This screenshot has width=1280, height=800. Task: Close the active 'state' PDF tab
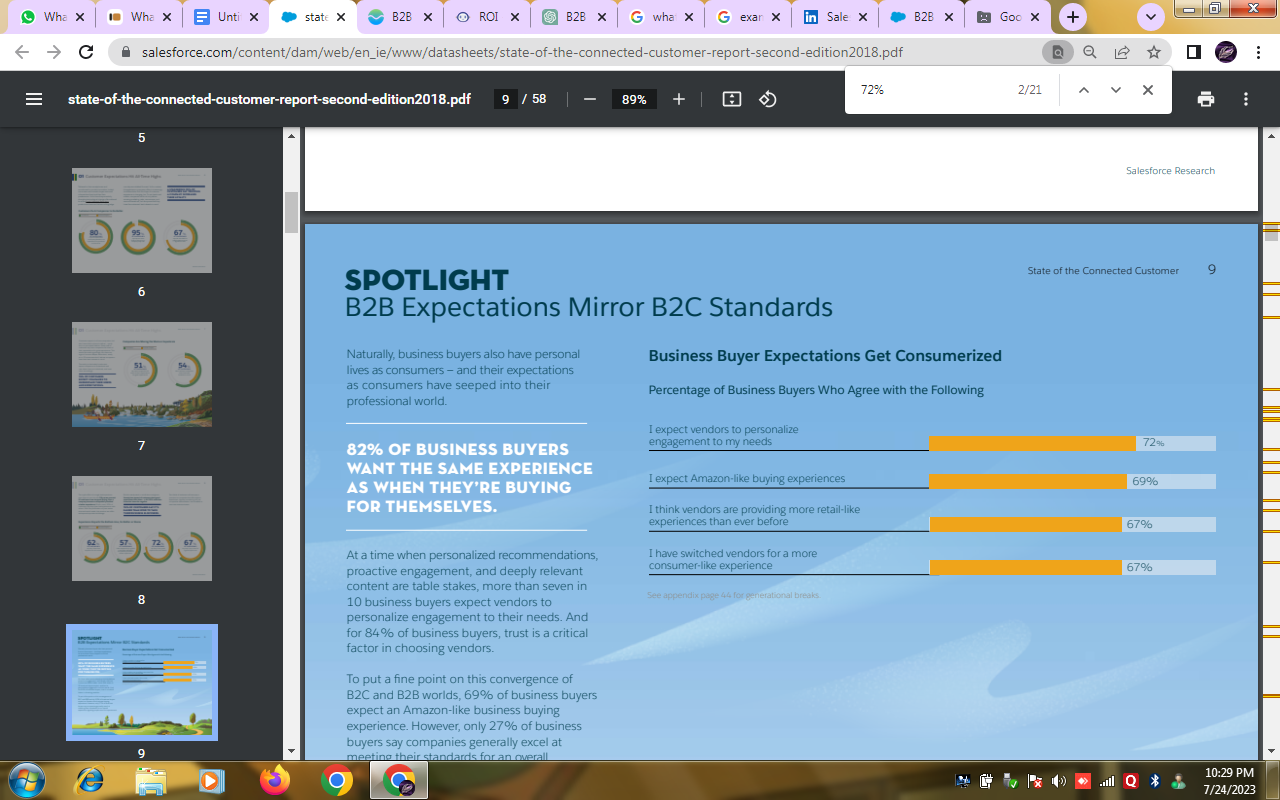(340, 17)
